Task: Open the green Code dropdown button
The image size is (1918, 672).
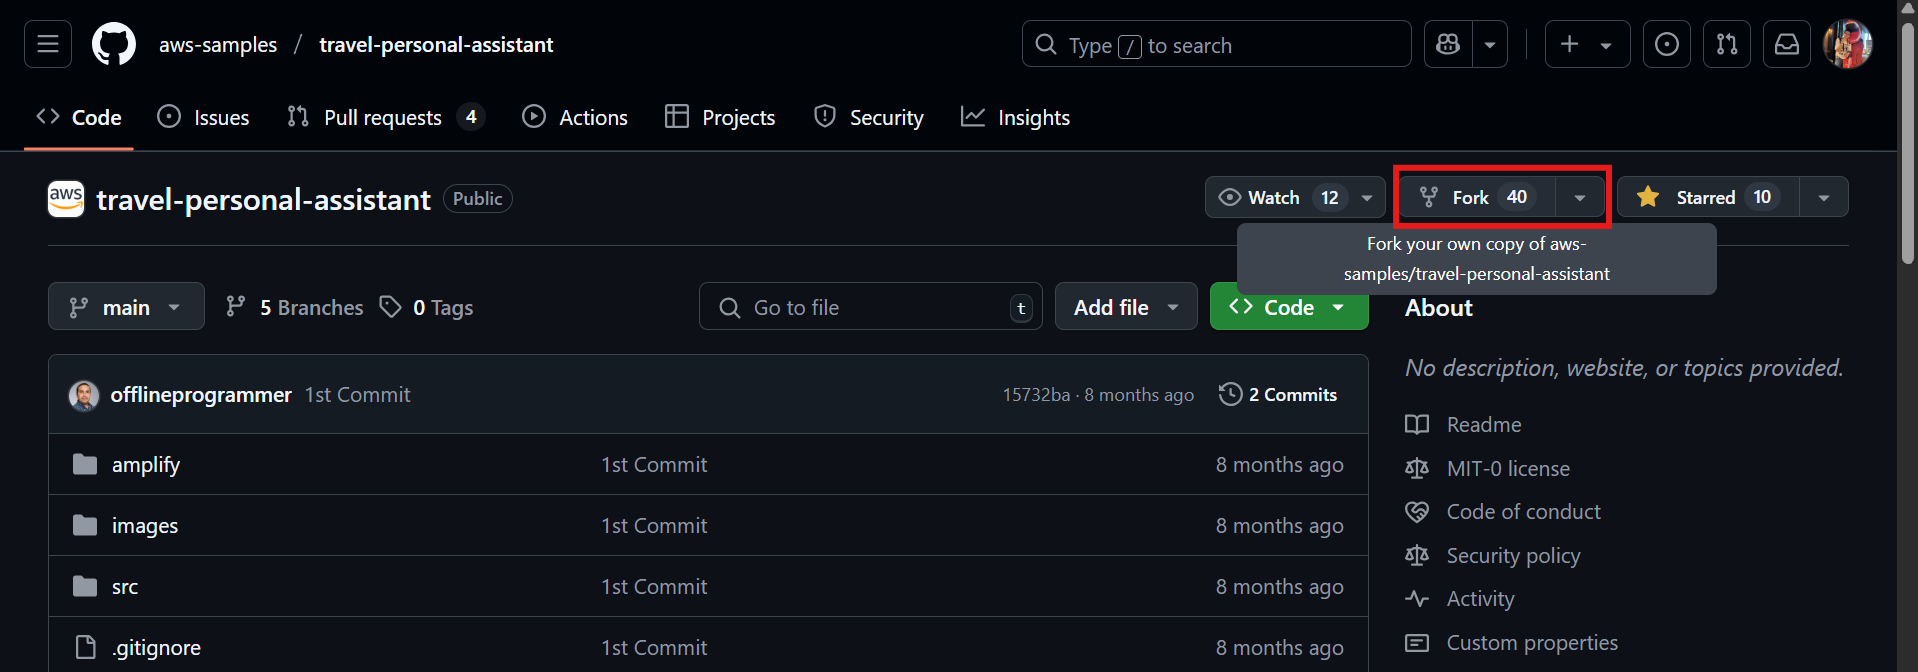Action: coord(1288,306)
